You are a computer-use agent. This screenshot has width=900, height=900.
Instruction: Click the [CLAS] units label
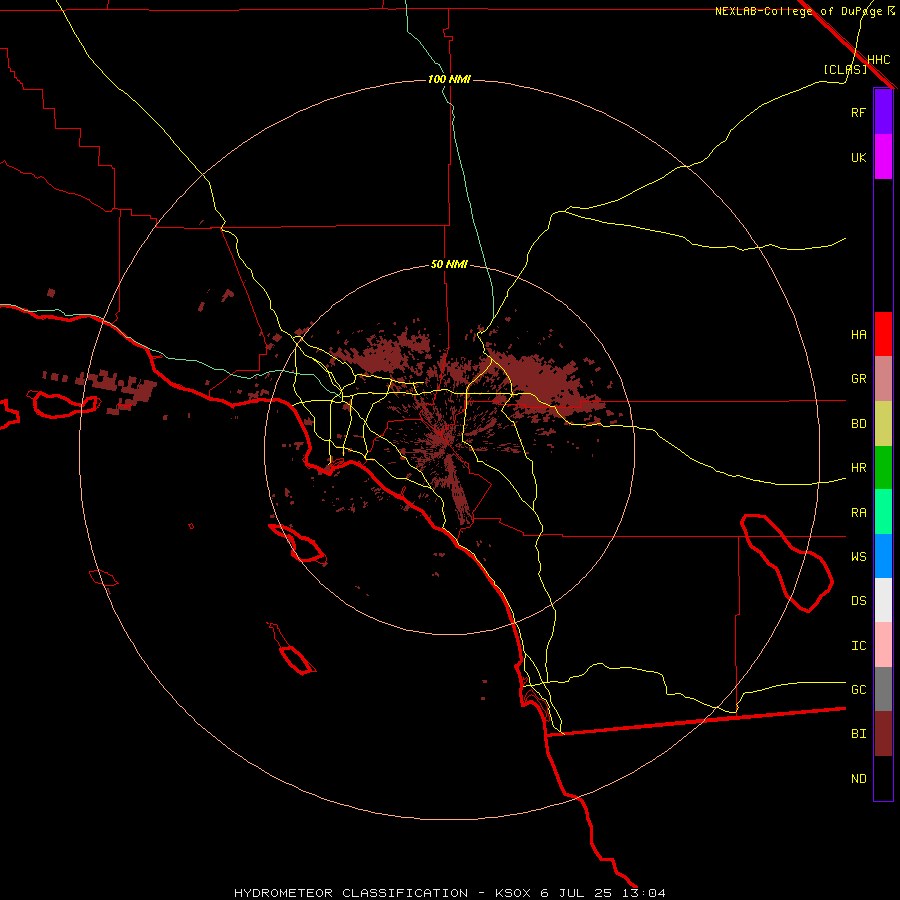845,69
